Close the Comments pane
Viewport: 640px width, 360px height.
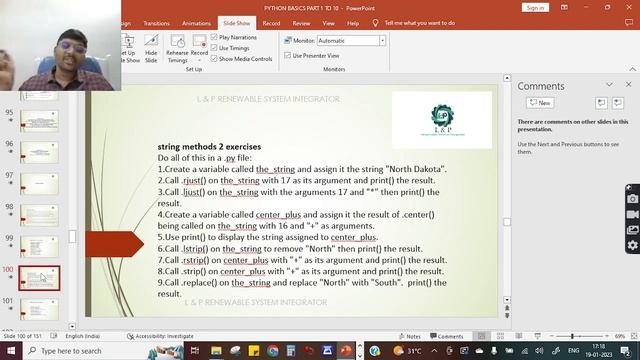point(629,84)
